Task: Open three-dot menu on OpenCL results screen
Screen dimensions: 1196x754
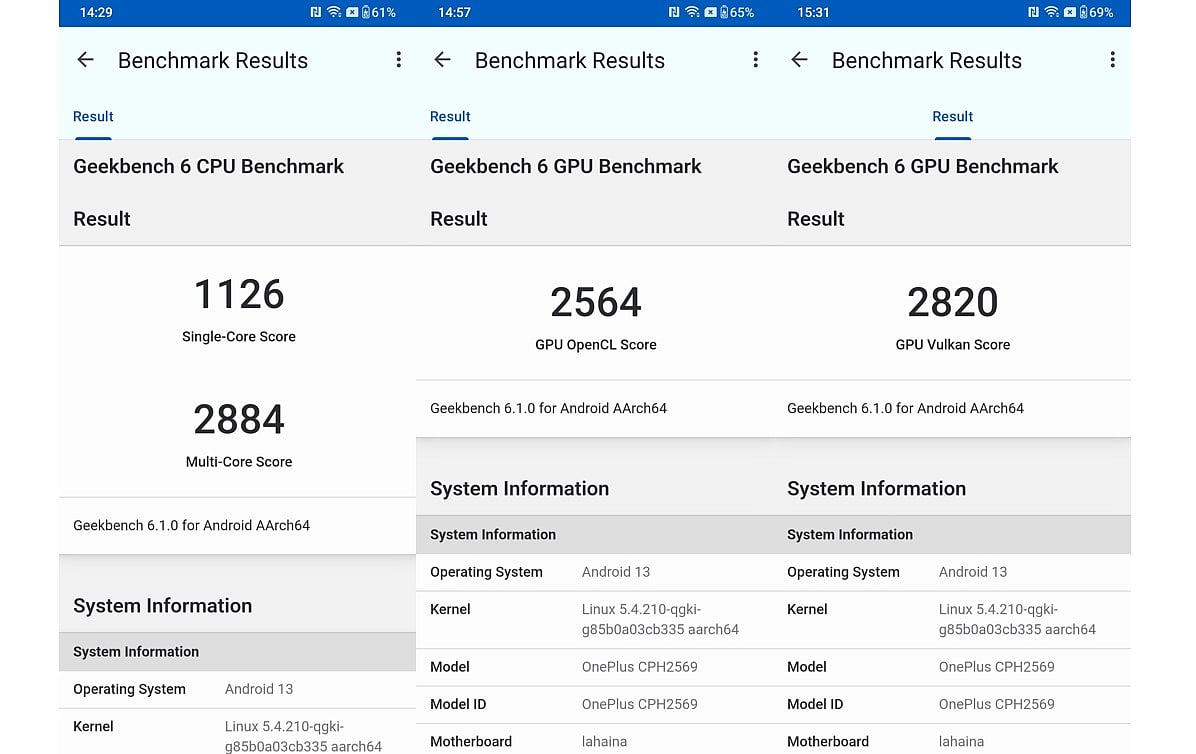Action: pos(755,59)
